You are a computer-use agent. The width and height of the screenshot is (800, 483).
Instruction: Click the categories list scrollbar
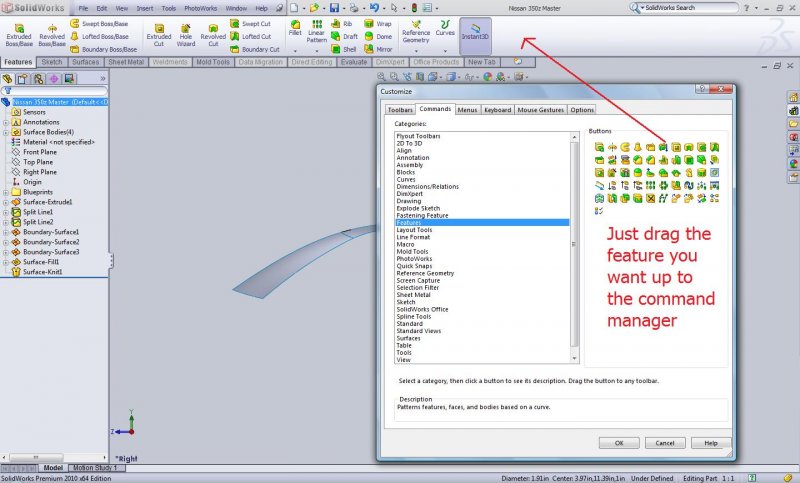[574, 244]
